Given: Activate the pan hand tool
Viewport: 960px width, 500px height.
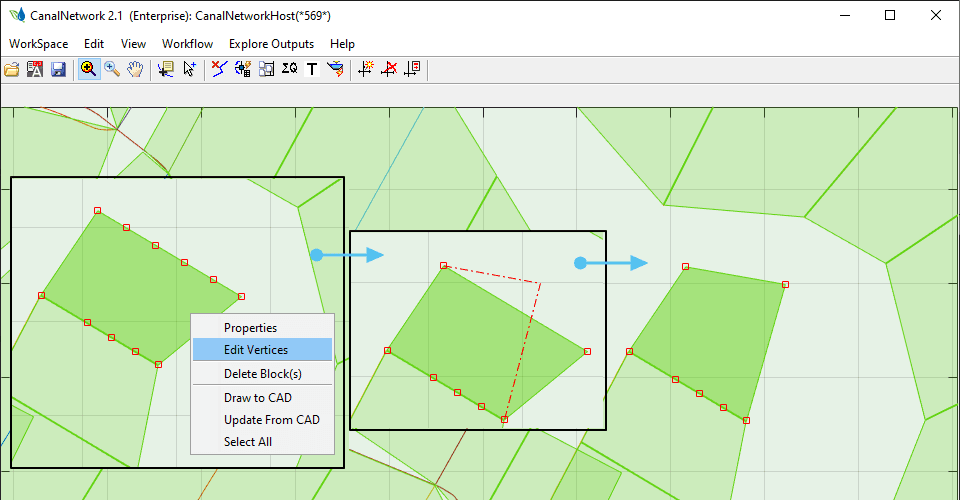Looking at the screenshot, I should [x=135, y=69].
